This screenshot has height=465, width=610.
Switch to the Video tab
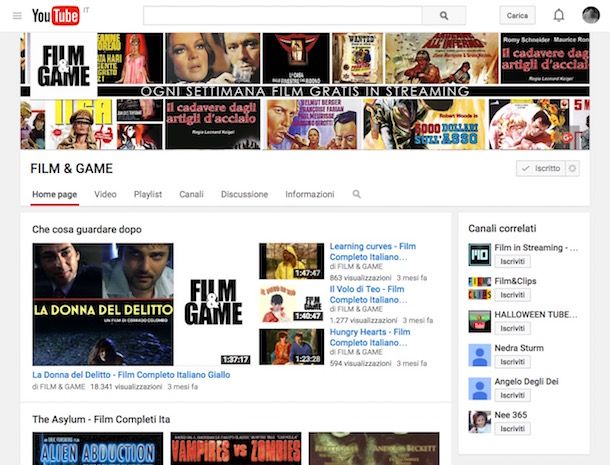(x=105, y=194)
